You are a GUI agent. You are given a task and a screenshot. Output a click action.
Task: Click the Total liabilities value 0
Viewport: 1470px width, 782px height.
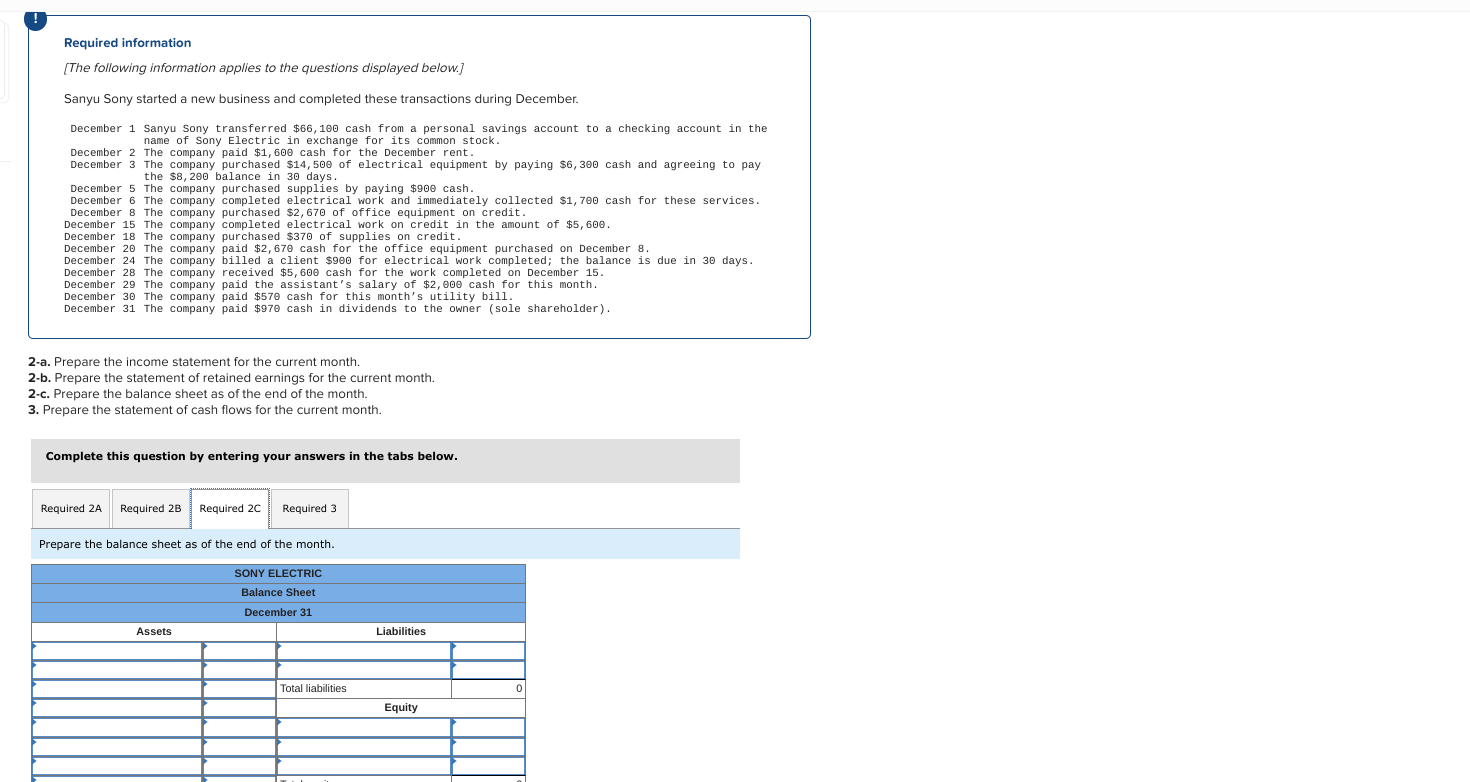tap(488, 689)
